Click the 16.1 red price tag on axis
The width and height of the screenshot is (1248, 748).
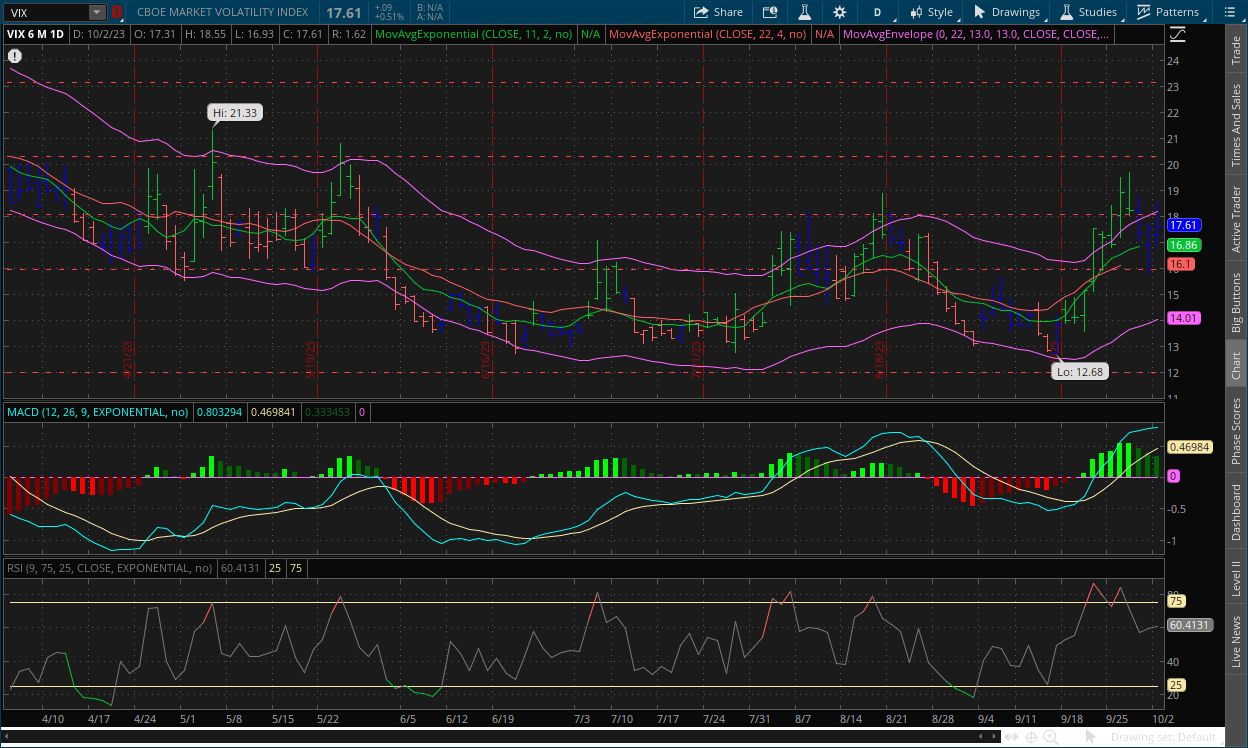(1180, 264)
